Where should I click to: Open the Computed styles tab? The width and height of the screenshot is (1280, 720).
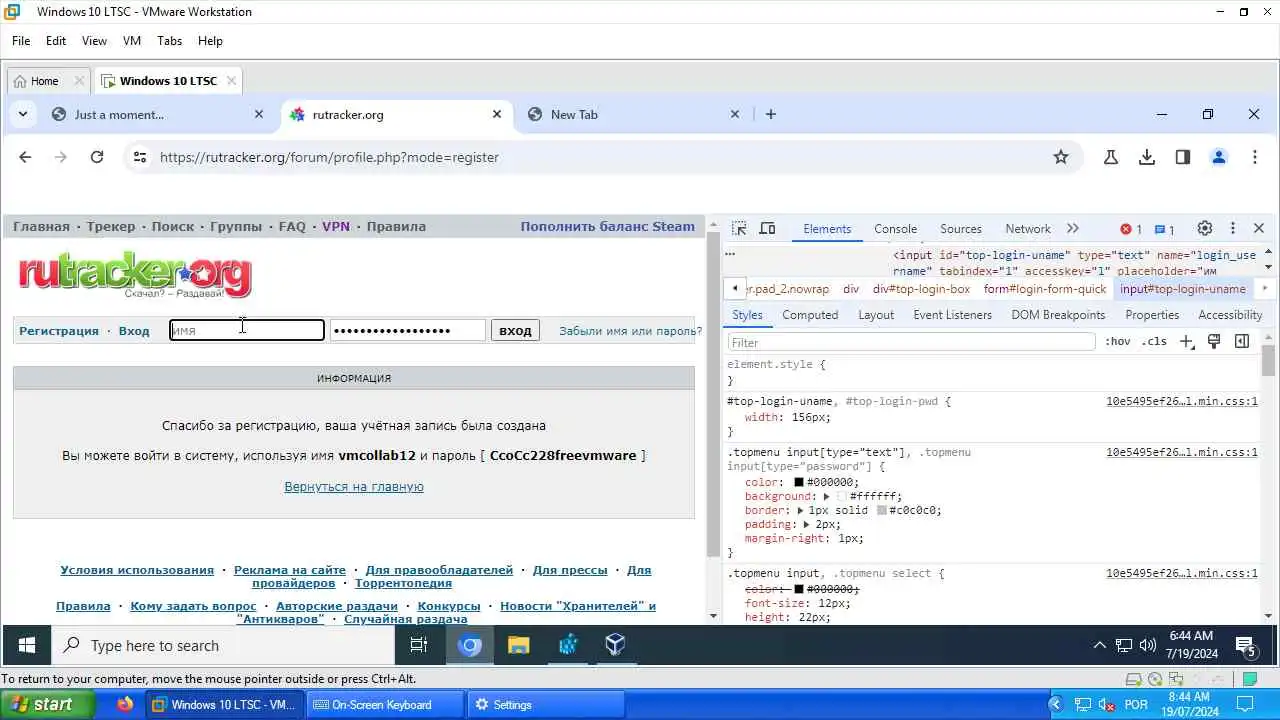pos(810,314)
